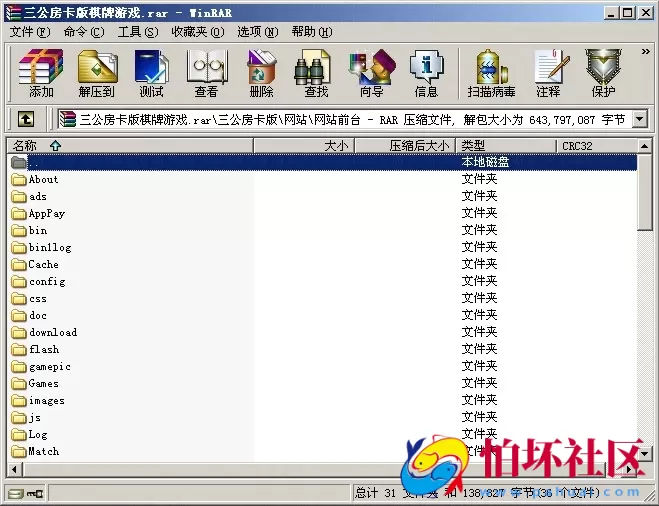Open the address path dropdown arrow
This screenshot has height=506, width=659.
pos(640,119)
